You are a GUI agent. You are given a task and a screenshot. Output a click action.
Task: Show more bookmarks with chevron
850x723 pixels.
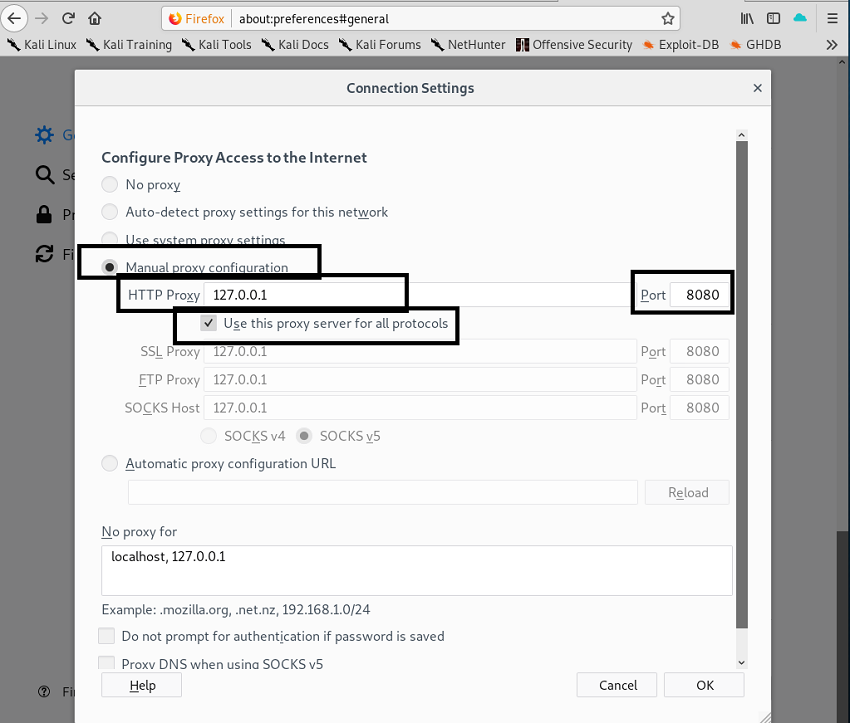tap(832, 44)
